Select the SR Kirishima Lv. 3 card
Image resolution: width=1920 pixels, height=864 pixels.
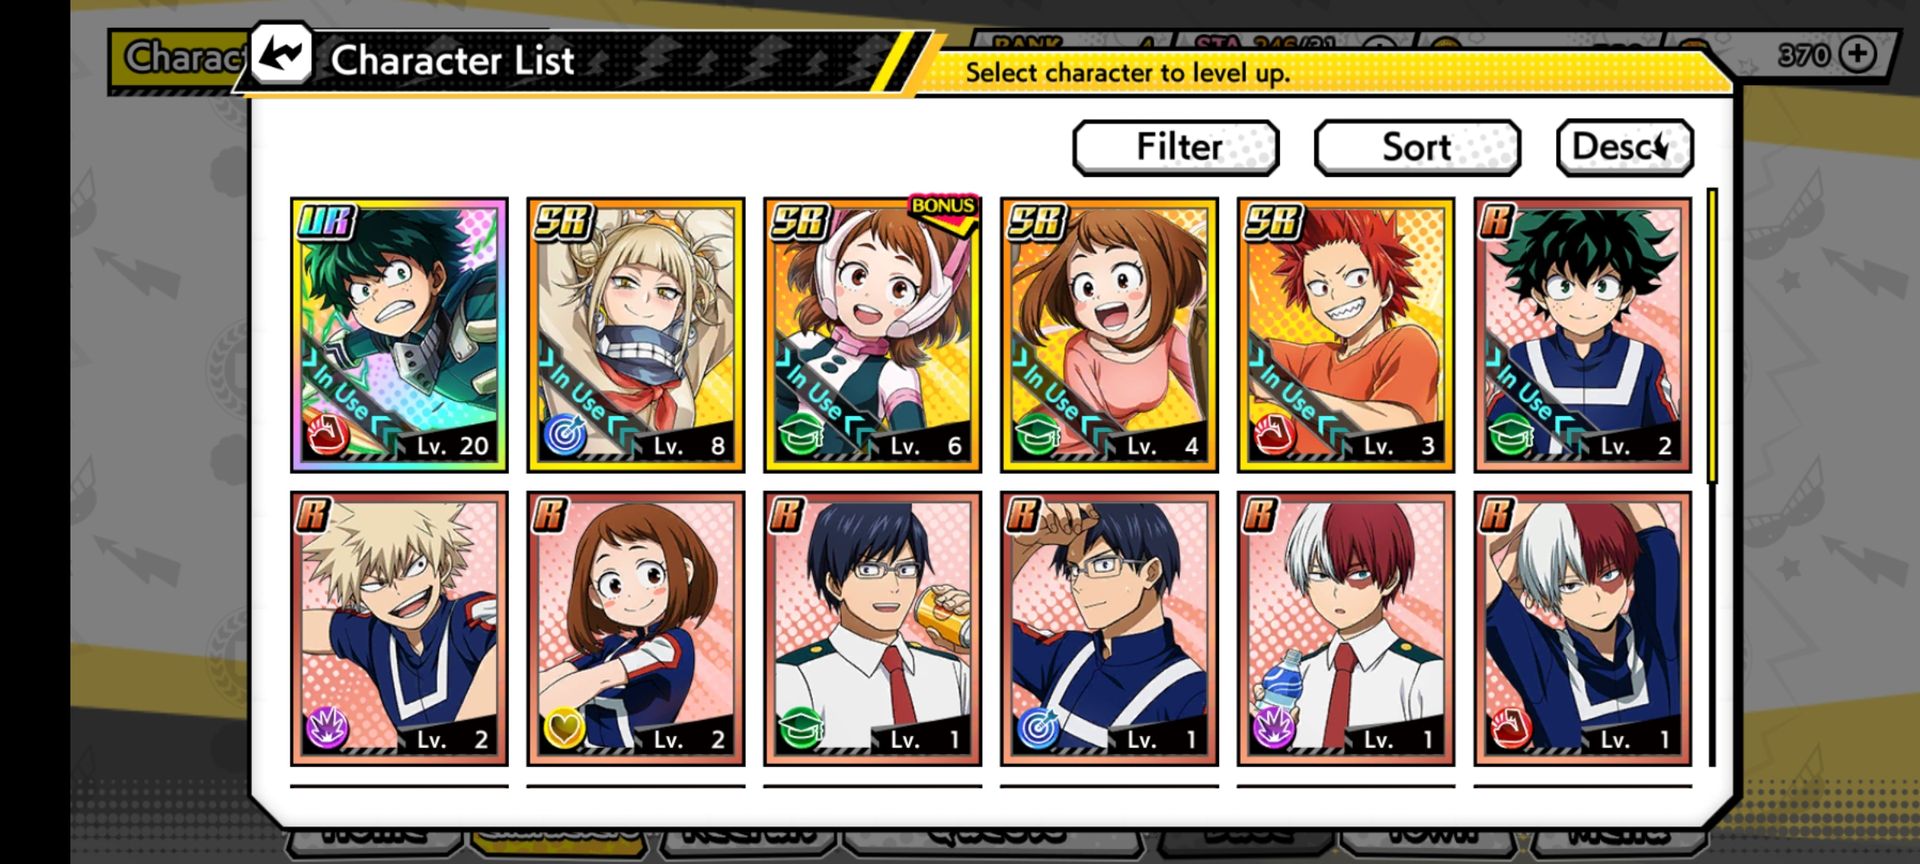tap(1346, 334)
